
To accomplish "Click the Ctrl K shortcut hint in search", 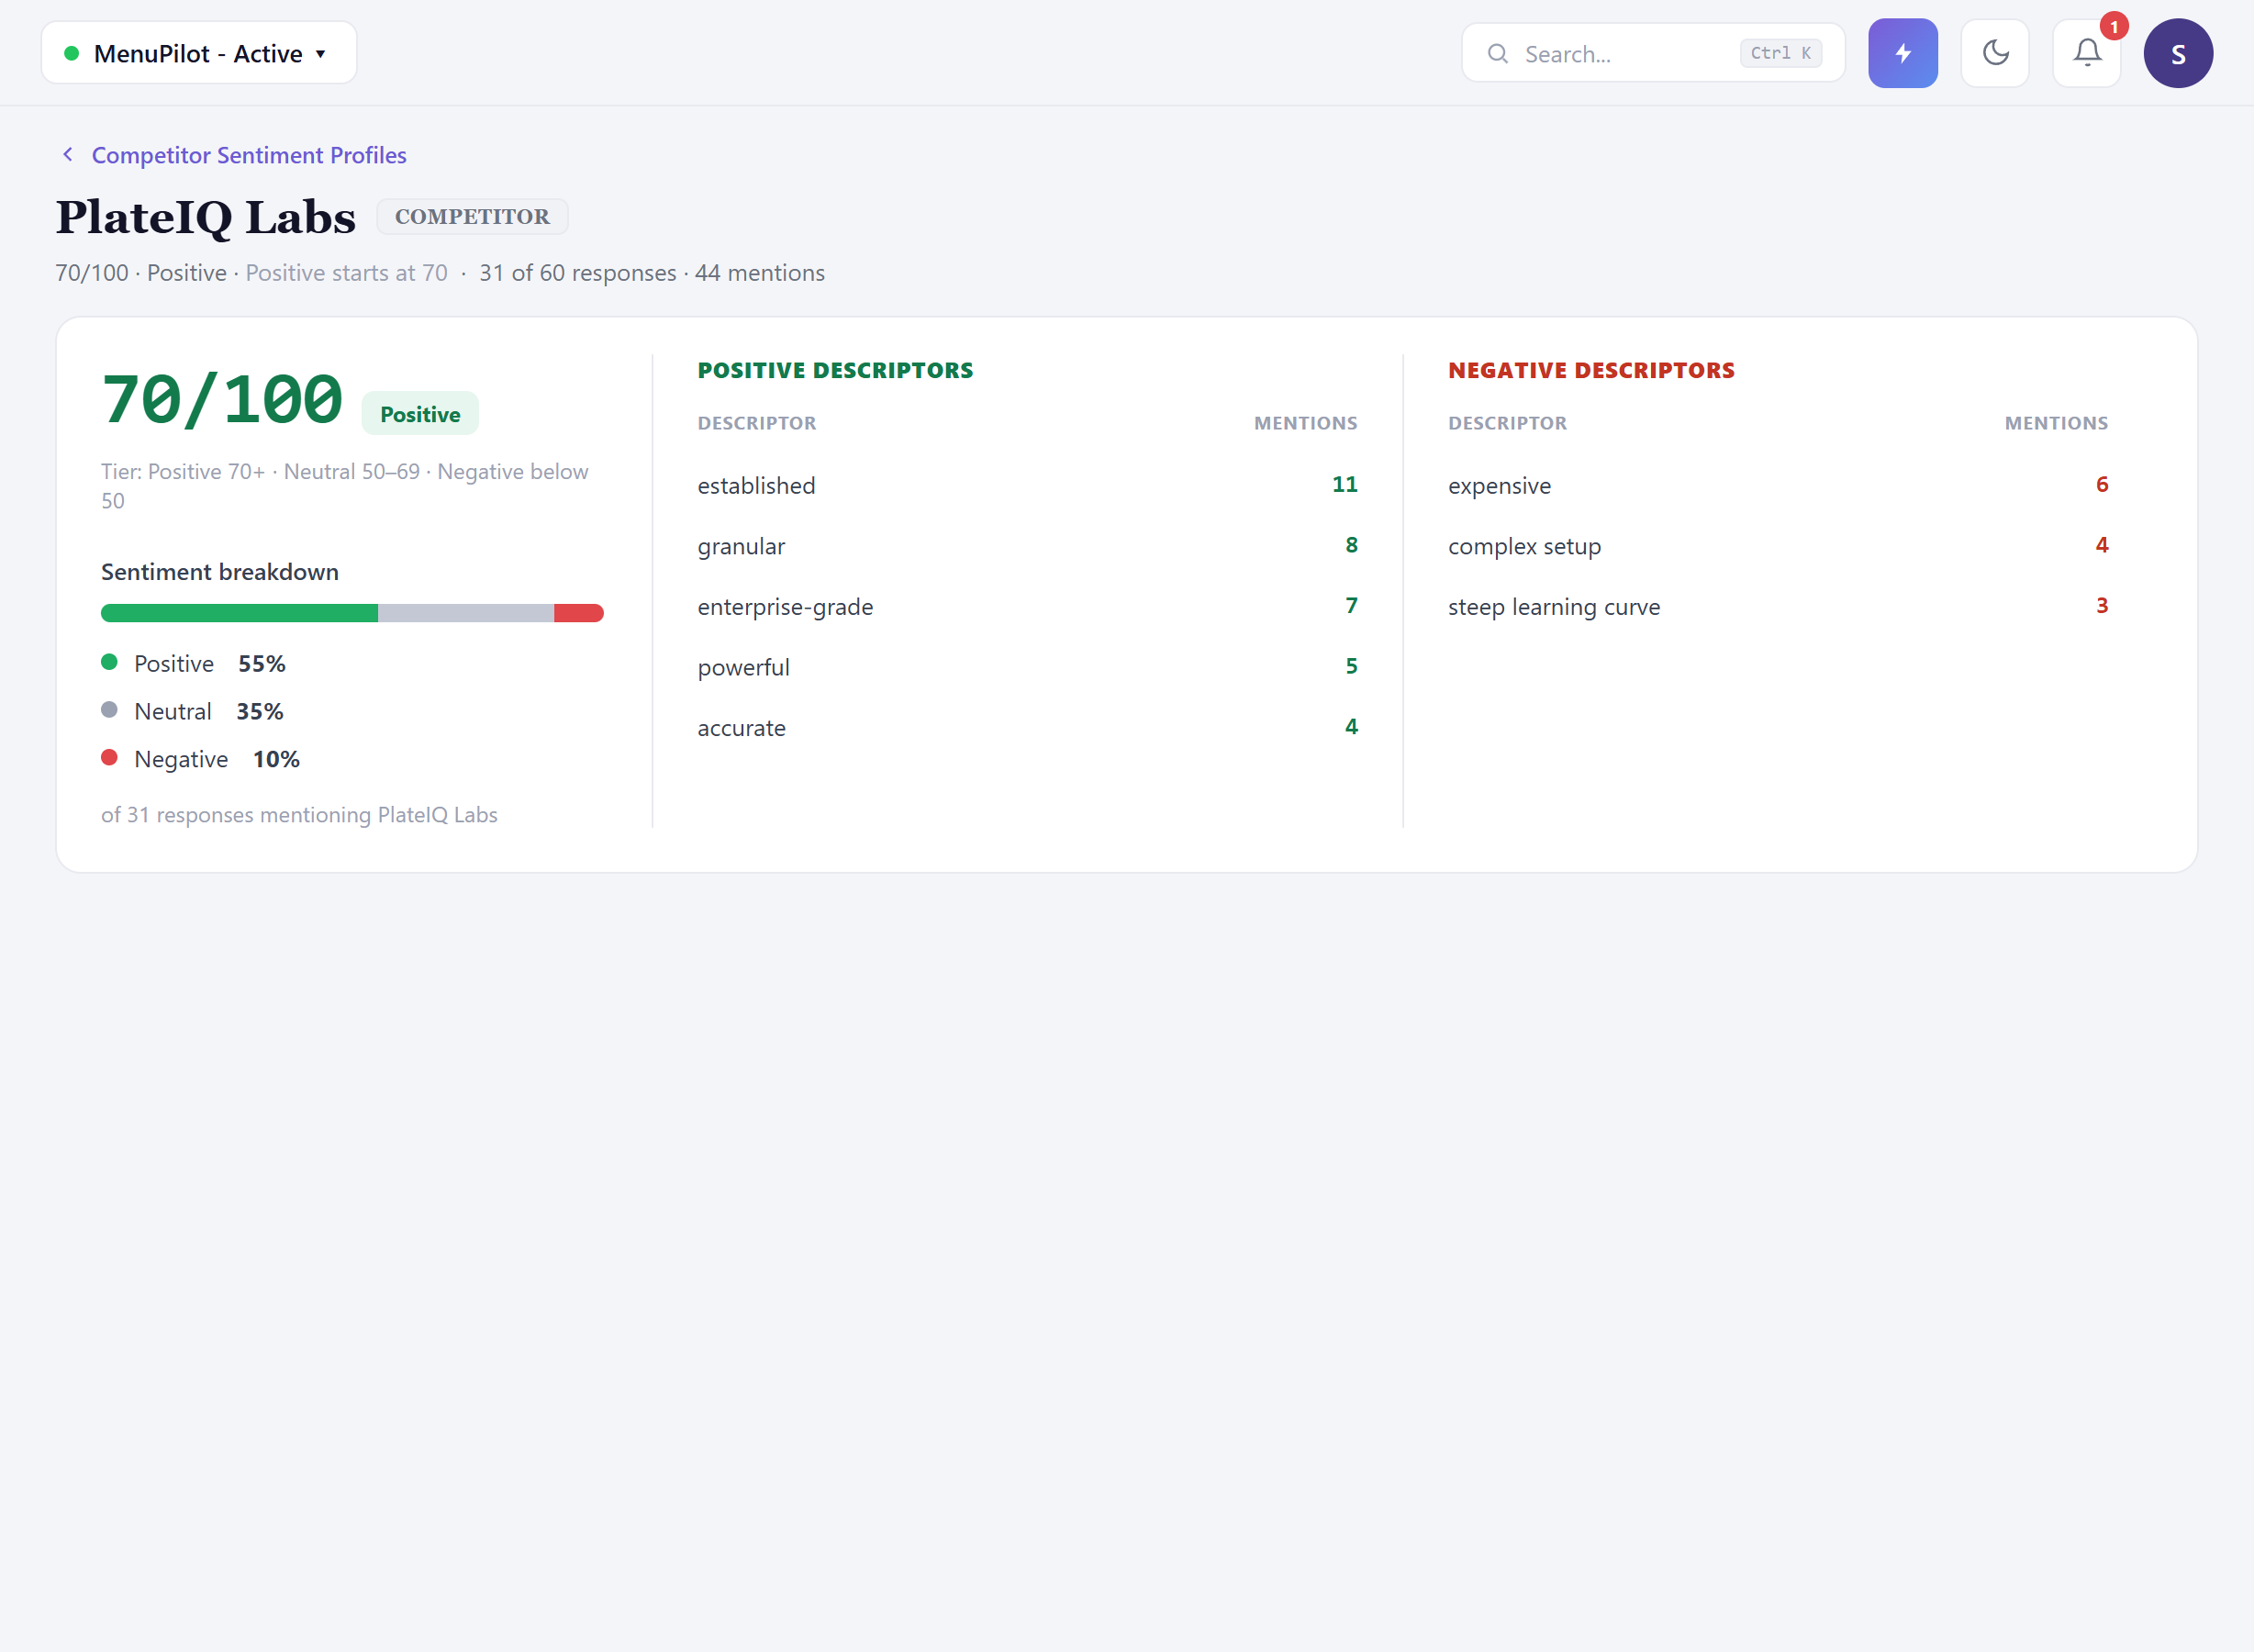I will [x=1780, y=53].
